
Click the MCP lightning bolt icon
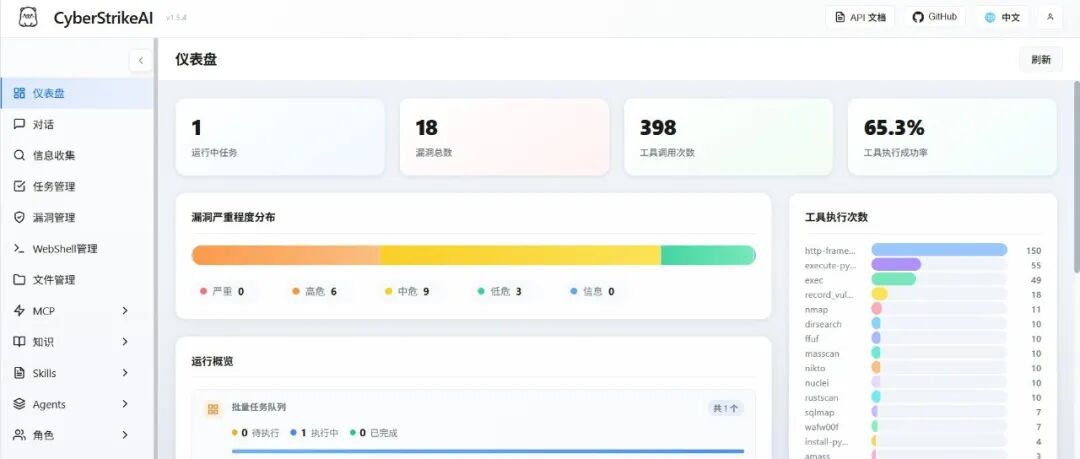click(x=19, y=311)
